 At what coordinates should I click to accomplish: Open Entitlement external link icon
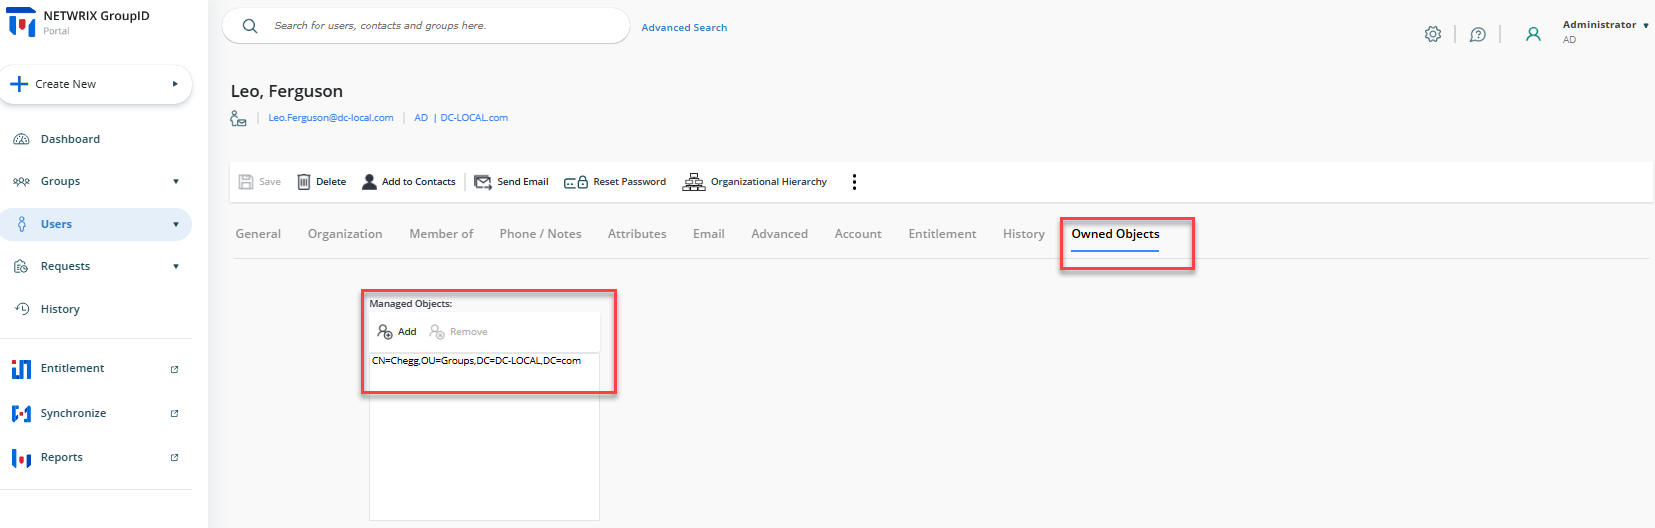[x=174, y=369]
